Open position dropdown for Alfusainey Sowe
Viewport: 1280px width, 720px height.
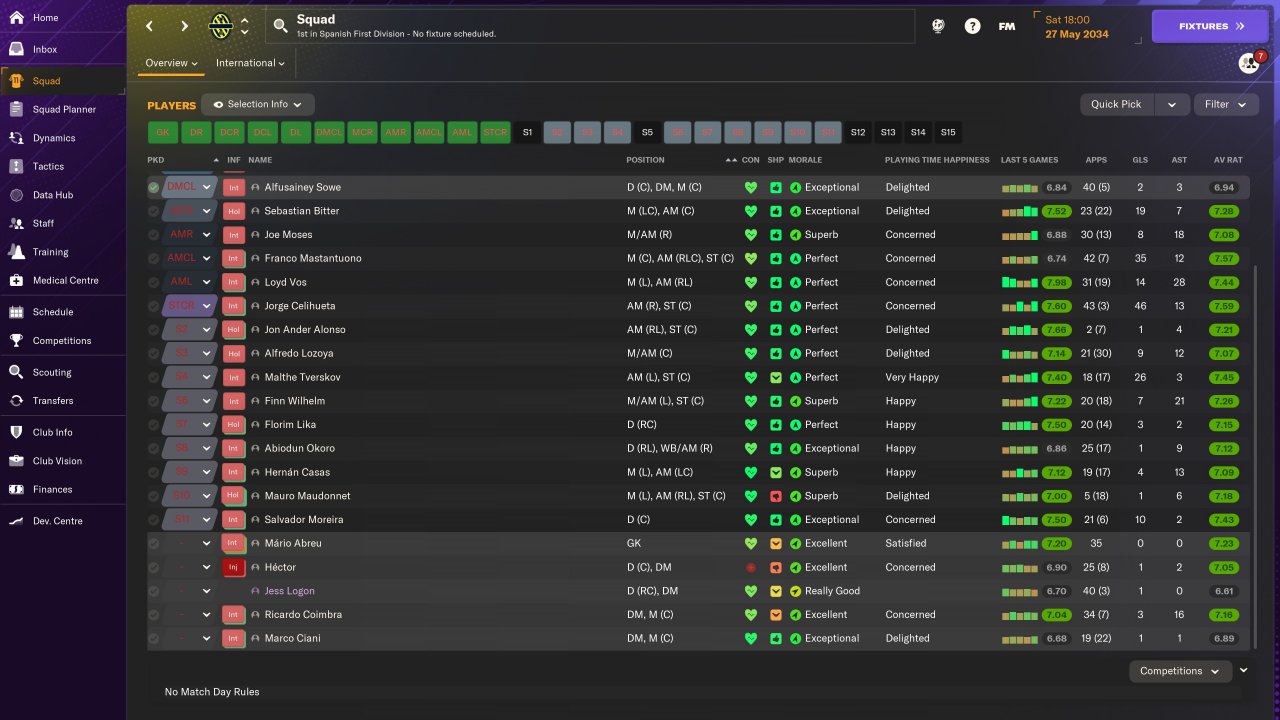(207, 187)
